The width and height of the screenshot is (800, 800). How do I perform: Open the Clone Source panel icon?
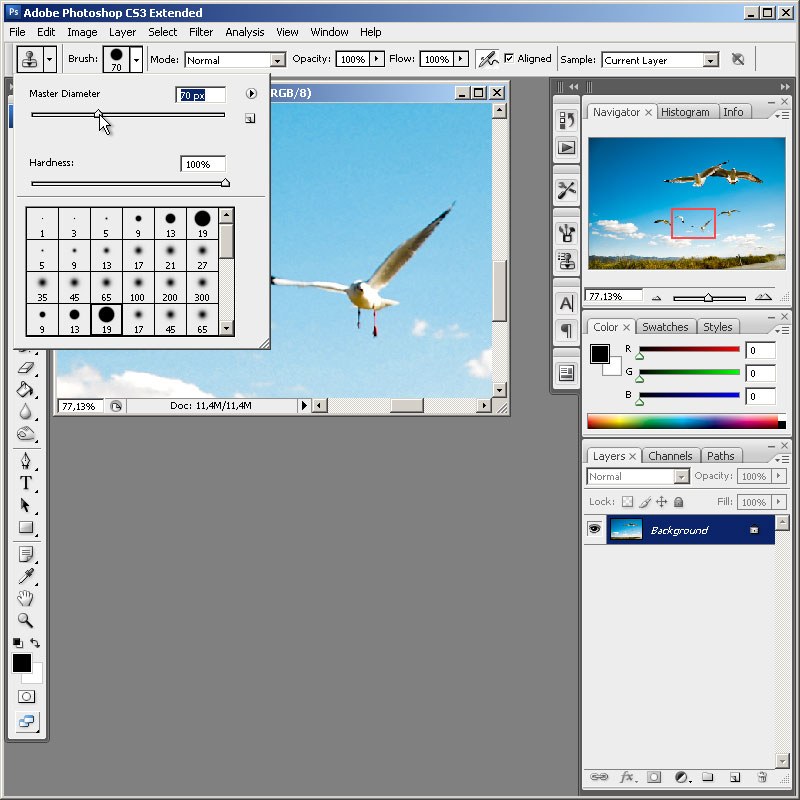(566, 261)
